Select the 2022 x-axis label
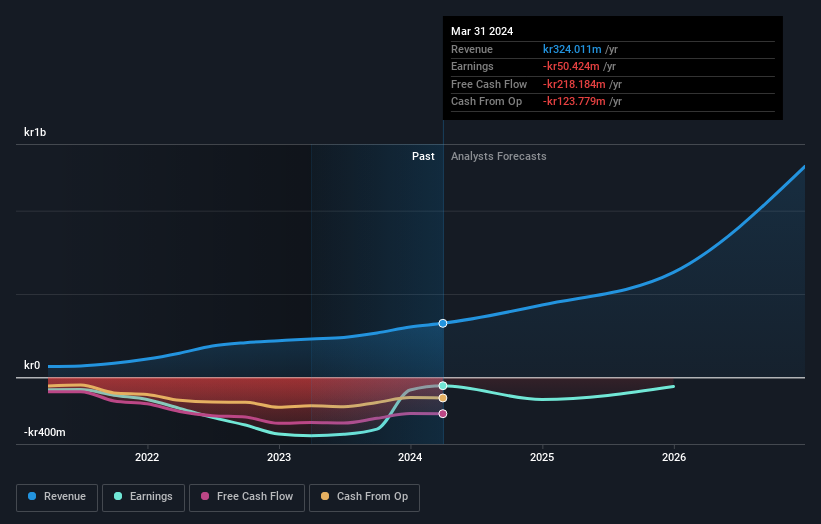 tap(147, 457)
